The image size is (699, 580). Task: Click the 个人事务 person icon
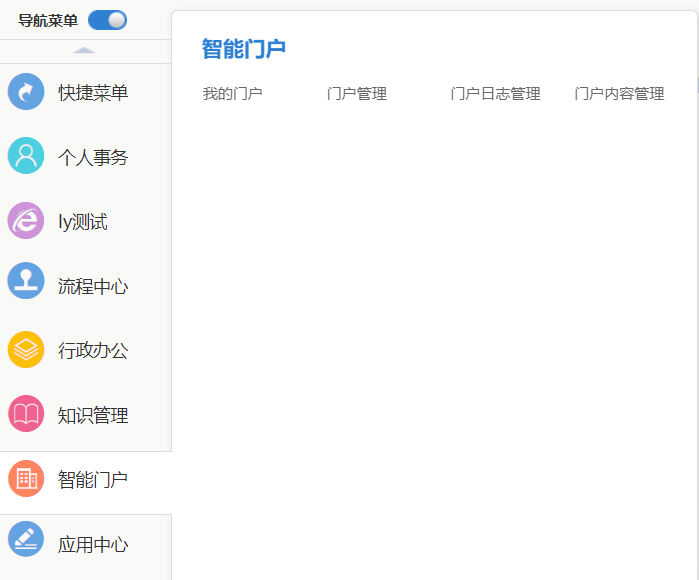tap(26, 156)
